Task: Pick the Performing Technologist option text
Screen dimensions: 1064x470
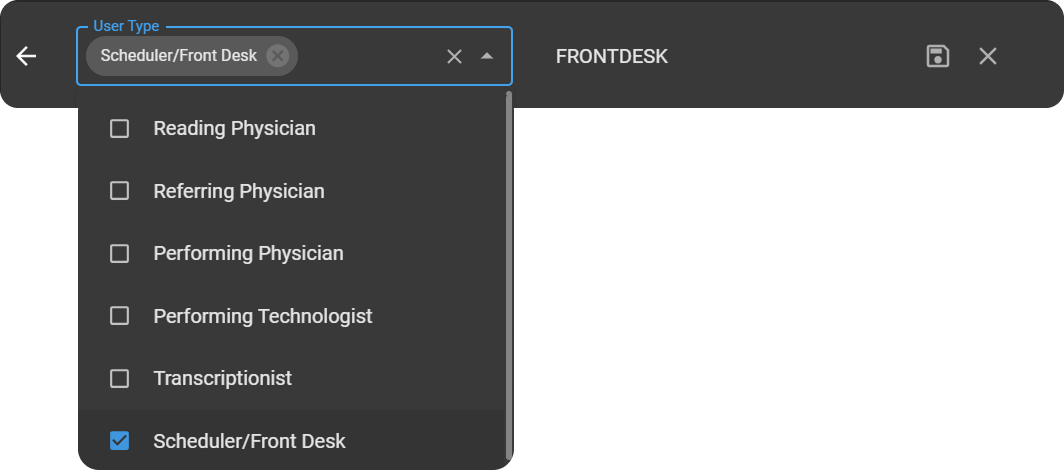Action: (x=263, y=316)
